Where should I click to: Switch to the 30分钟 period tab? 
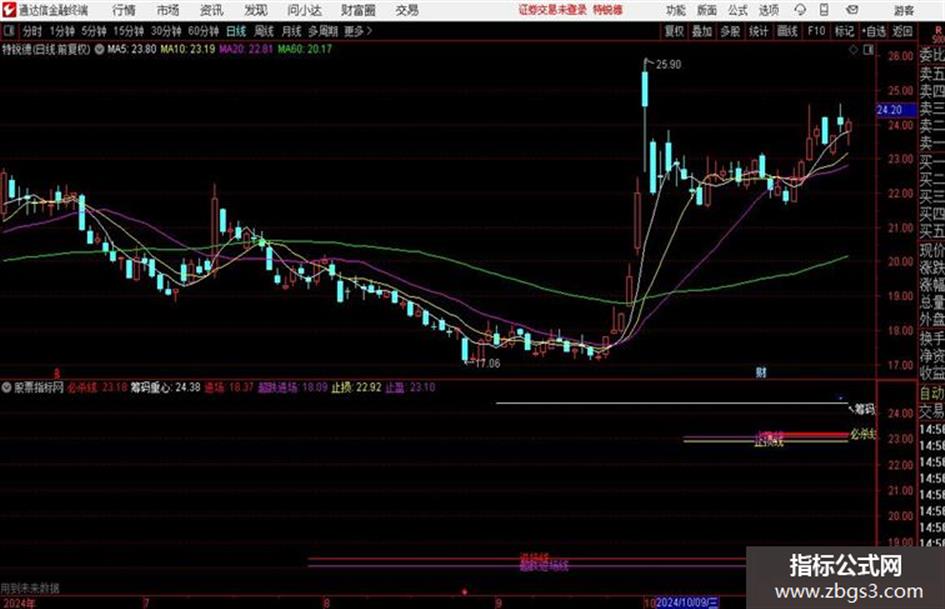(x=166, y=31)
